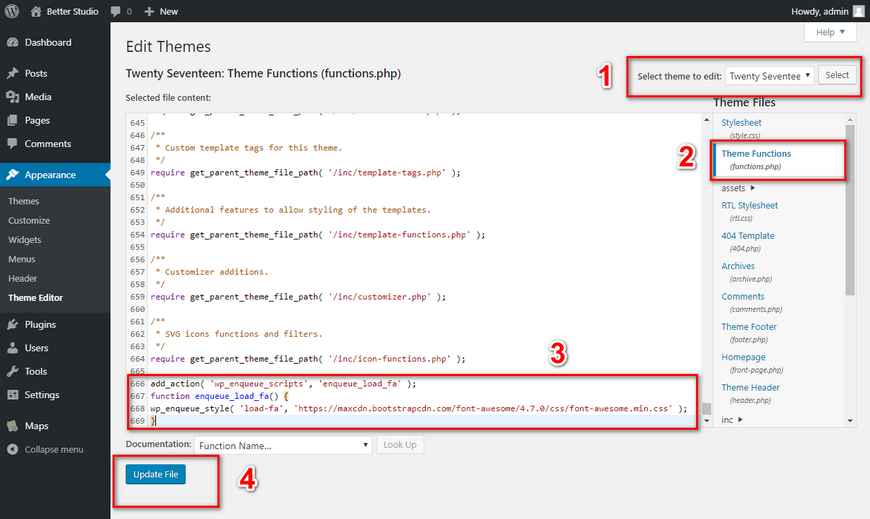Open the admin avatar icon
870x519 pixels.
tap(858, 11)
